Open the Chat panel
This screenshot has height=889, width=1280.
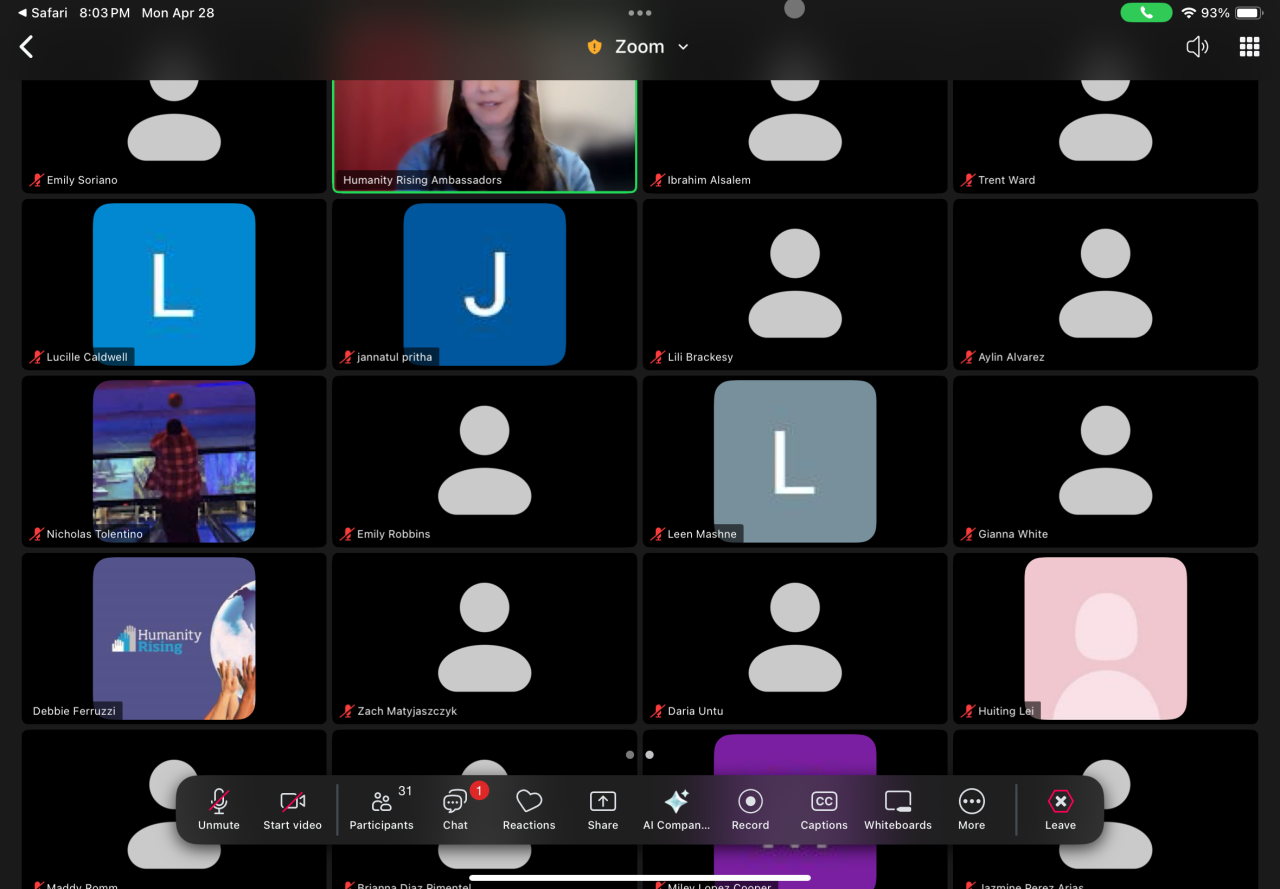tap(455, 809)
